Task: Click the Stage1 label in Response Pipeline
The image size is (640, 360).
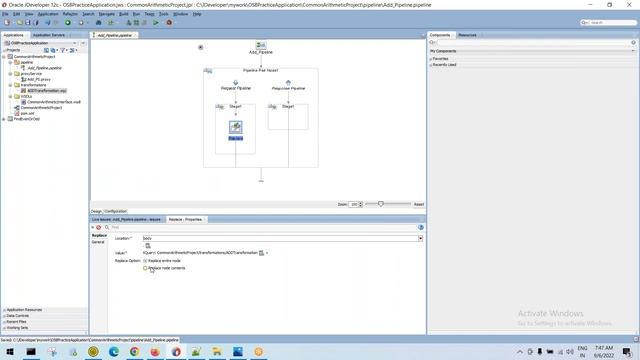Action: pyautogui.click(x=288, y=107)
